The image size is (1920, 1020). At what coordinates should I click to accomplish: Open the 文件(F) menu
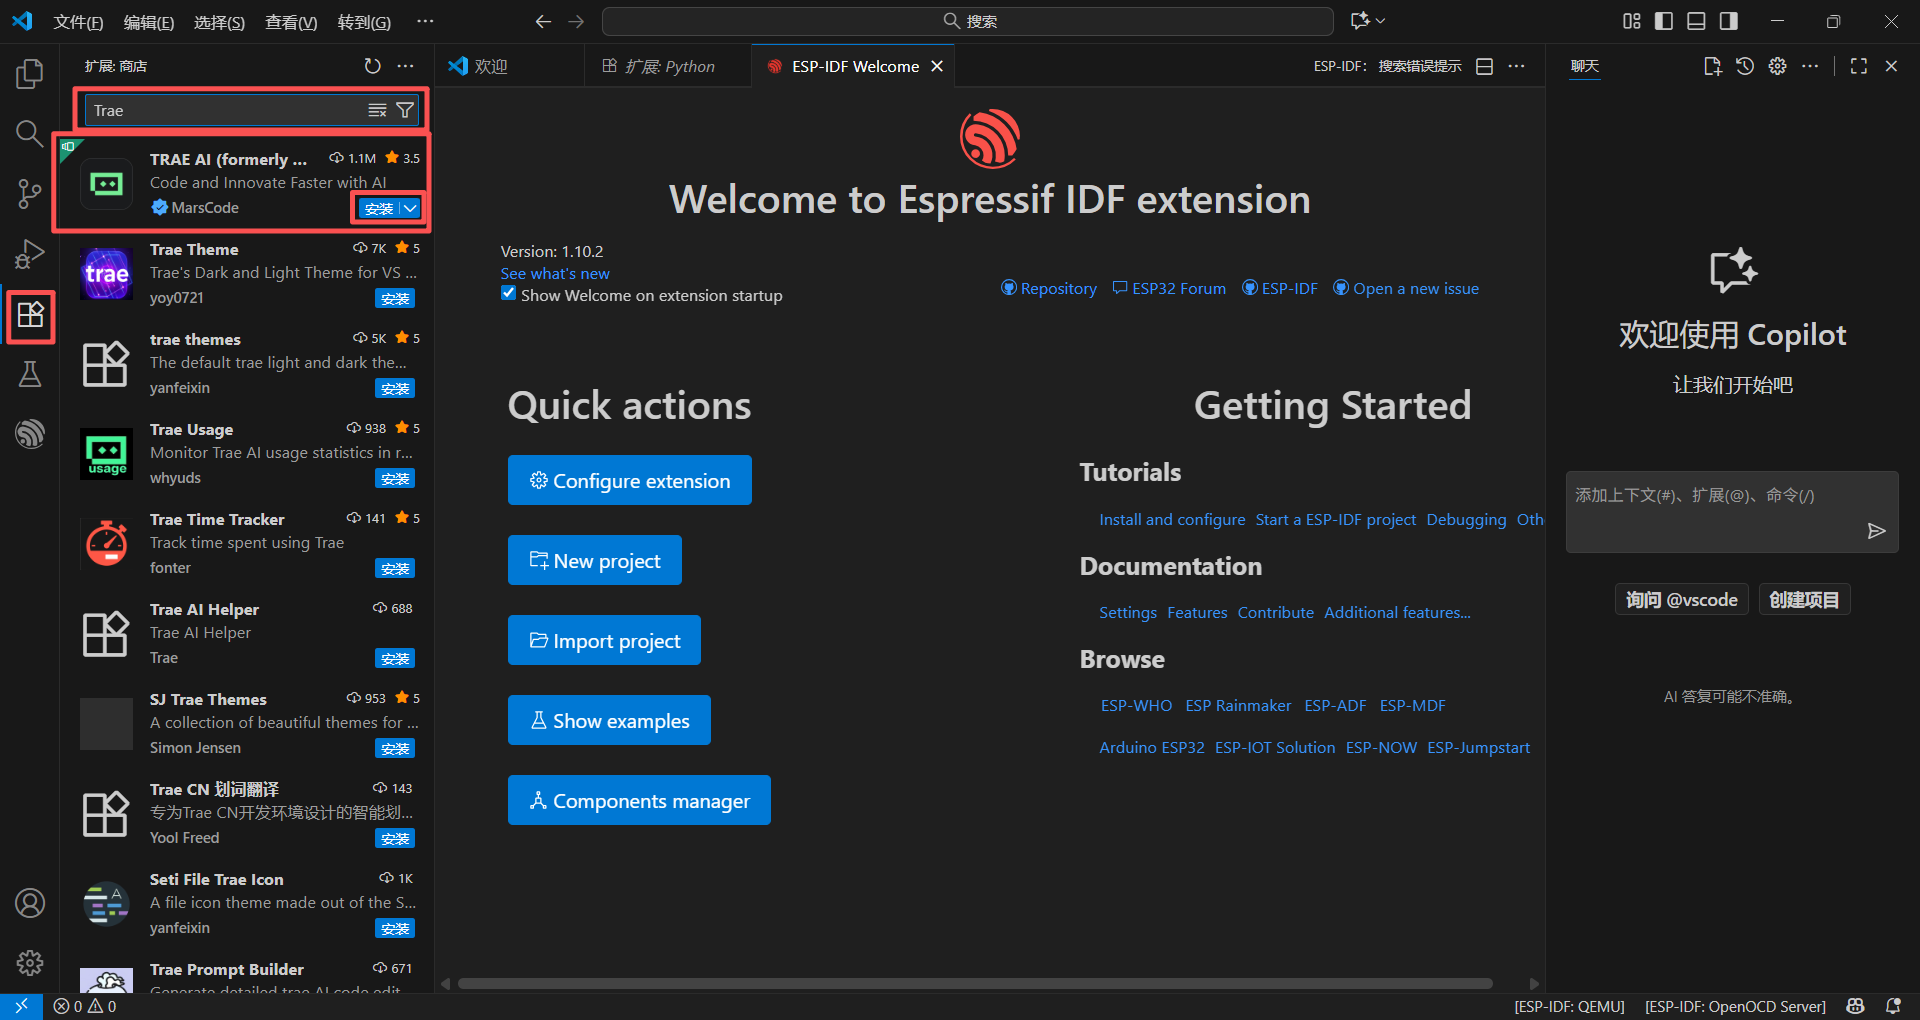(78, 22)
